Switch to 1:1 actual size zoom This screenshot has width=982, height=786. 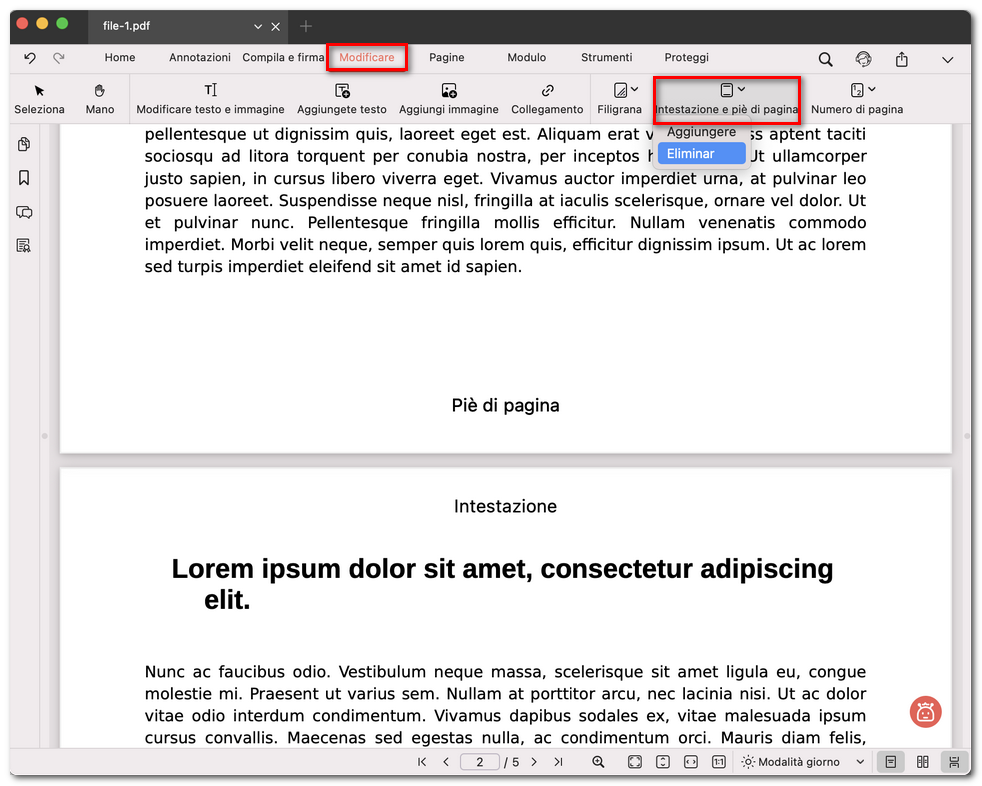(718, 761)
